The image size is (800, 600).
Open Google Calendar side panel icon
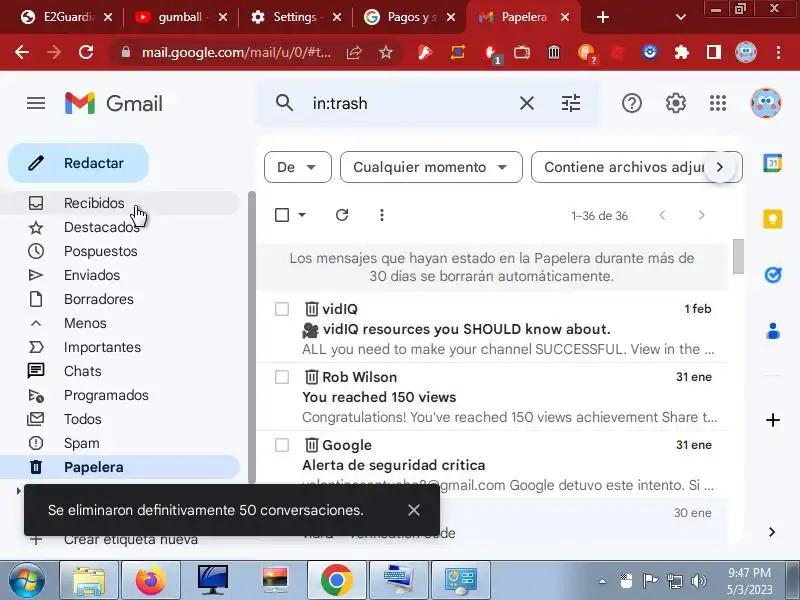pos(772,163)
